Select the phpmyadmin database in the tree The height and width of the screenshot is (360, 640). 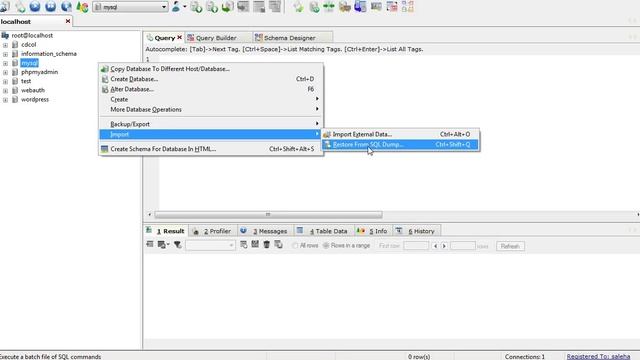click(x=40, y=72)
